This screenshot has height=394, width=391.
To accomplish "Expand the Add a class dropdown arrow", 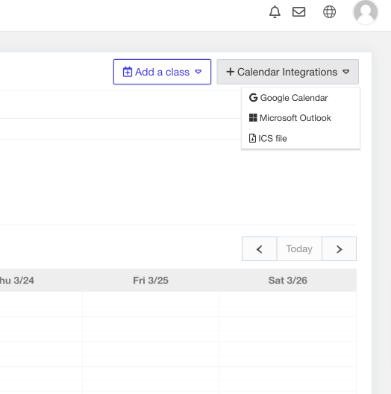I will click(x=198, y=72).
